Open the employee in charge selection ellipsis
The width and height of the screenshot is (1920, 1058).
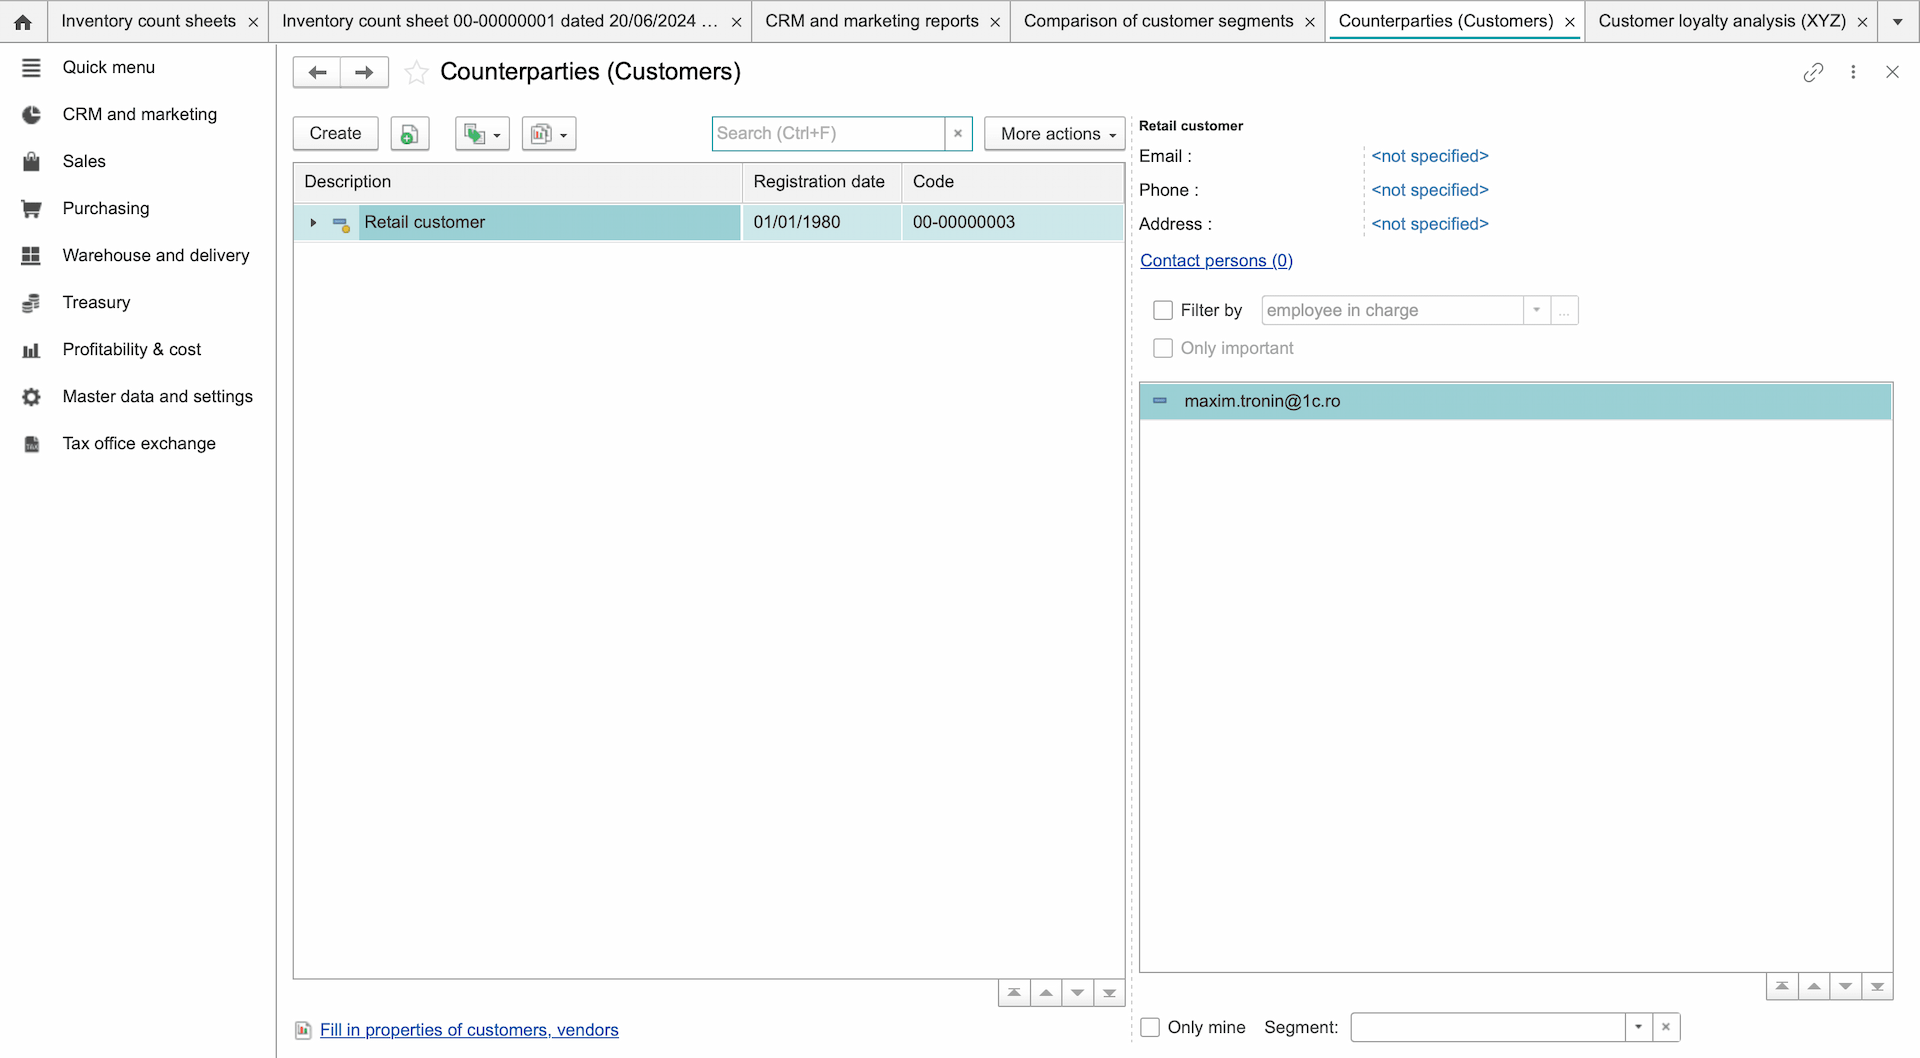click(1564, 310)
